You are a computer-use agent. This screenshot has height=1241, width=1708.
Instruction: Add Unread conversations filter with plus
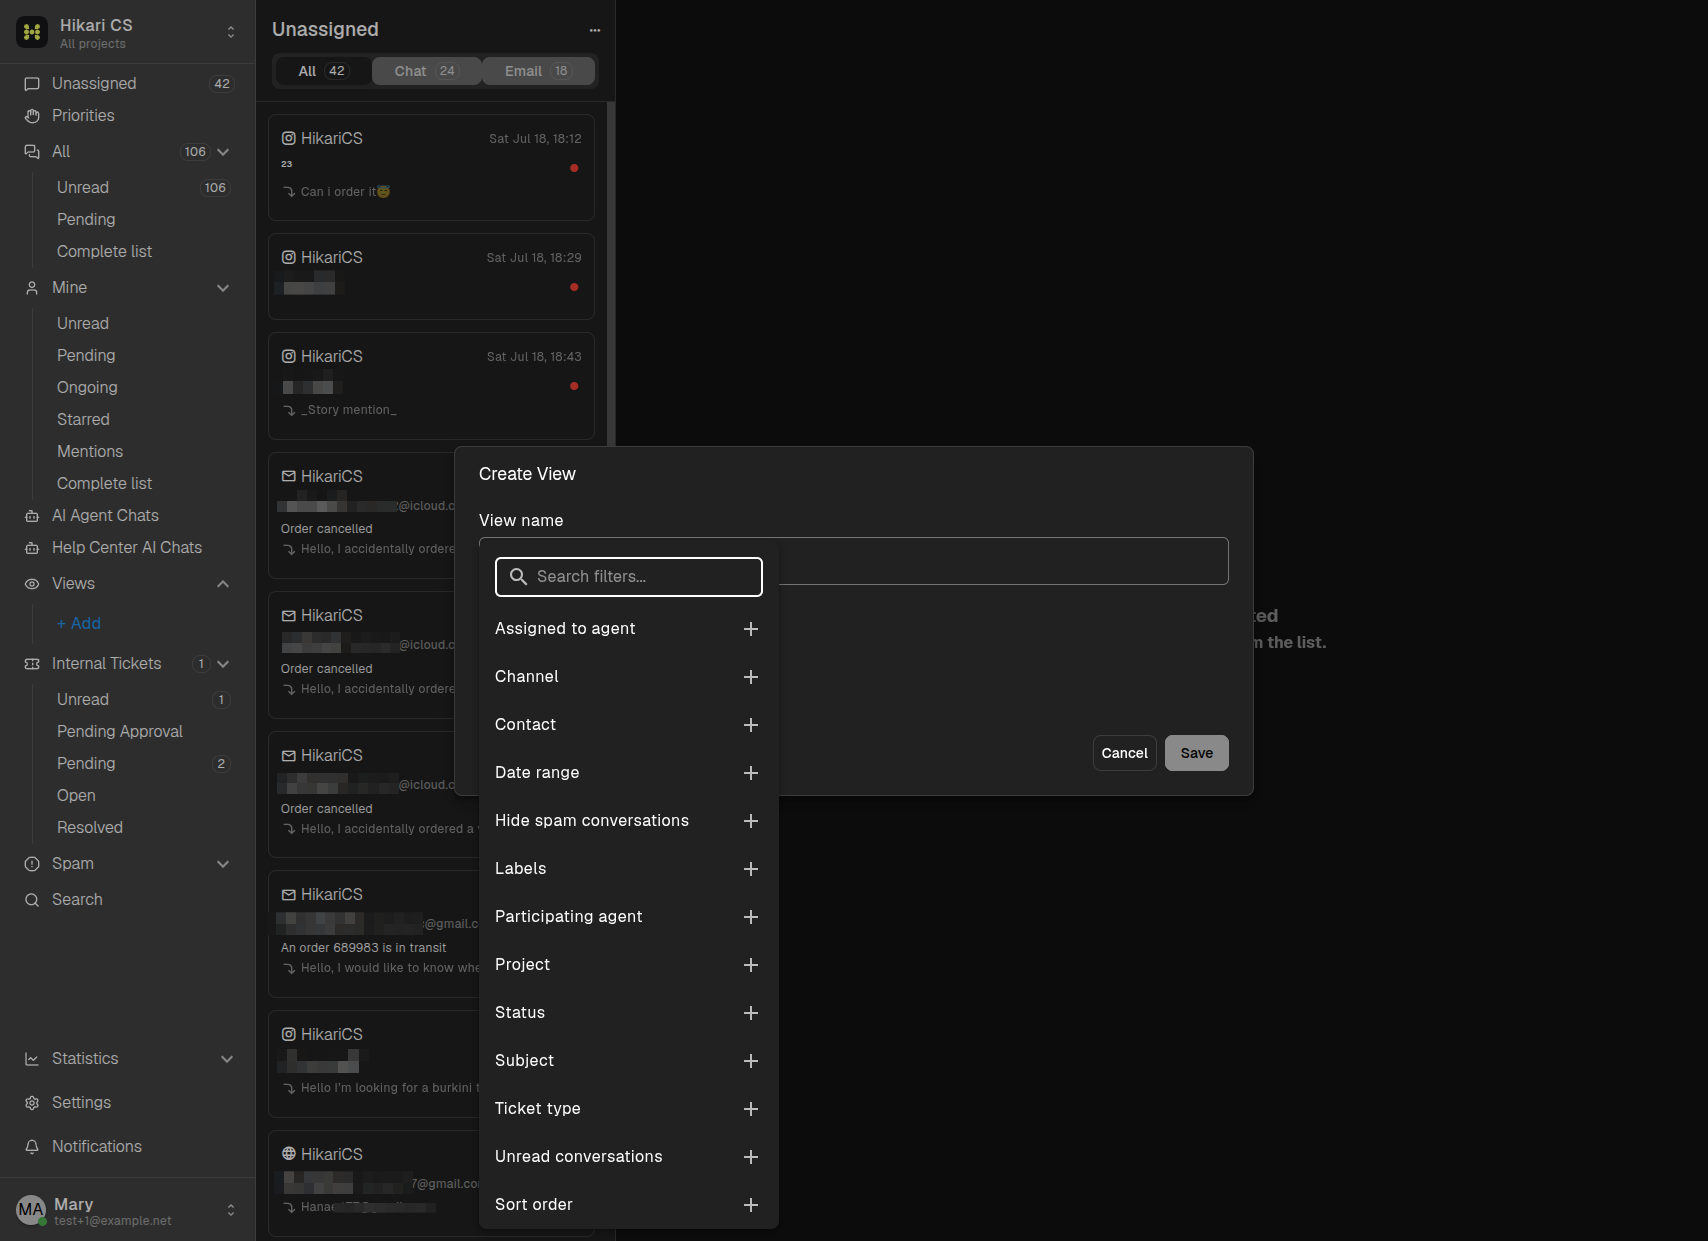[x=751, y=1157]
